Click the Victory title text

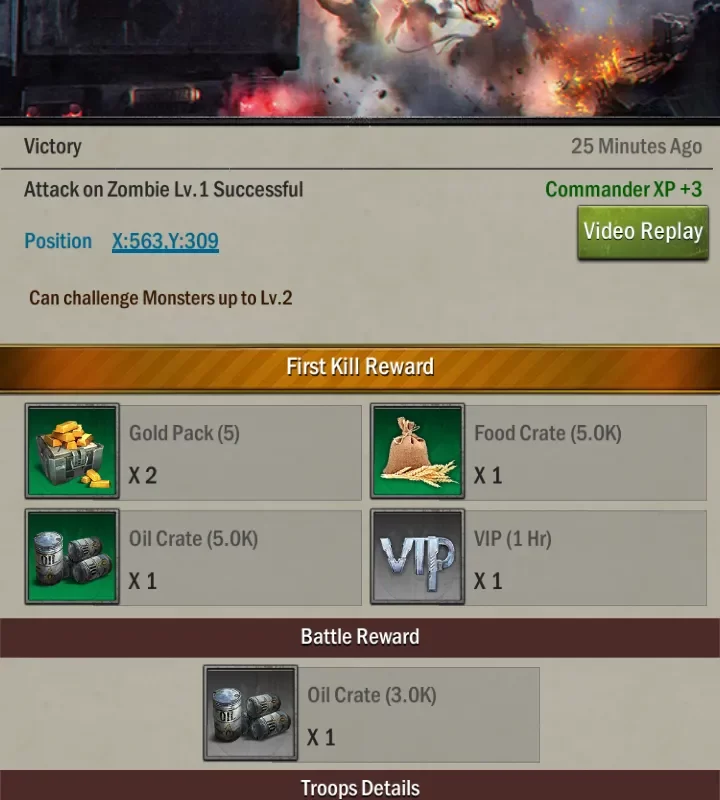pos(53,146)
